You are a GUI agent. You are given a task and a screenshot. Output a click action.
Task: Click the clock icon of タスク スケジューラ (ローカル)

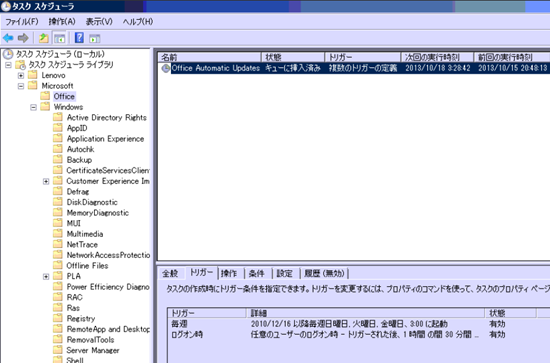[x=8, y=54]
